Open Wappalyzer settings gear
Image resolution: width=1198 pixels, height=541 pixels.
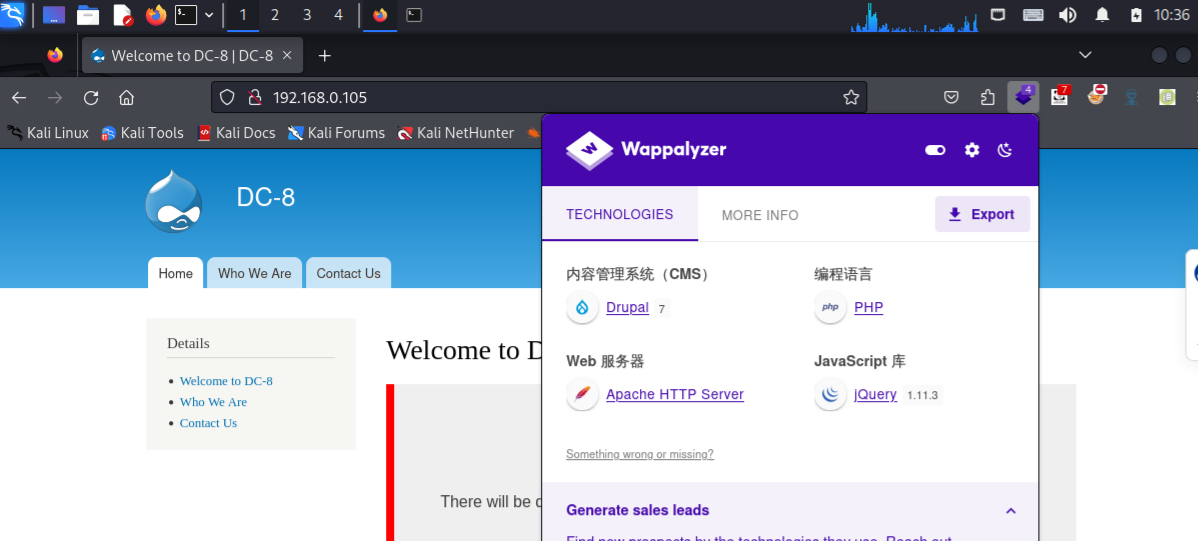point(972,150)
